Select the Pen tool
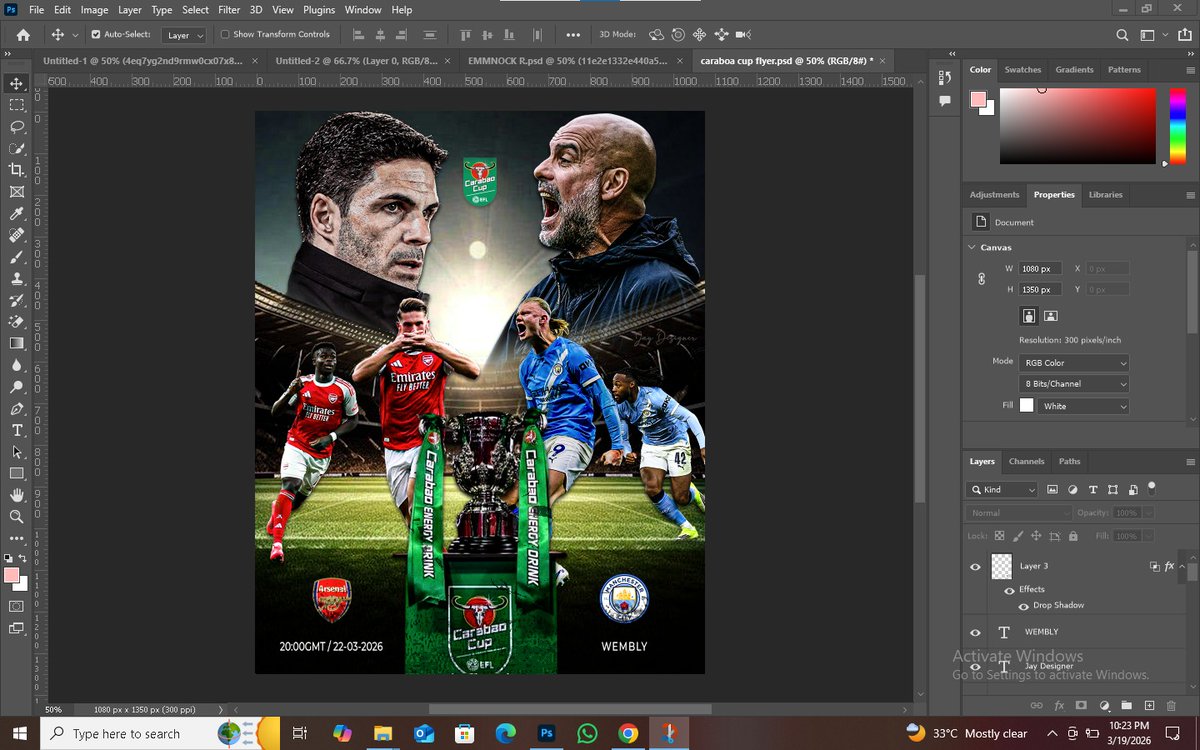Image resolution: width=1200 pixels, height=750 pixels. coord(17,409)
